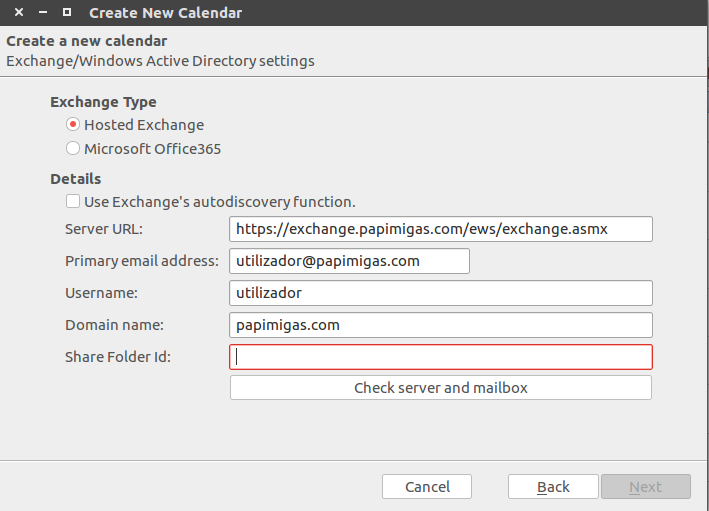Click the Next button
The width and height of the screenshot is (709, 511).
(645, 487)
